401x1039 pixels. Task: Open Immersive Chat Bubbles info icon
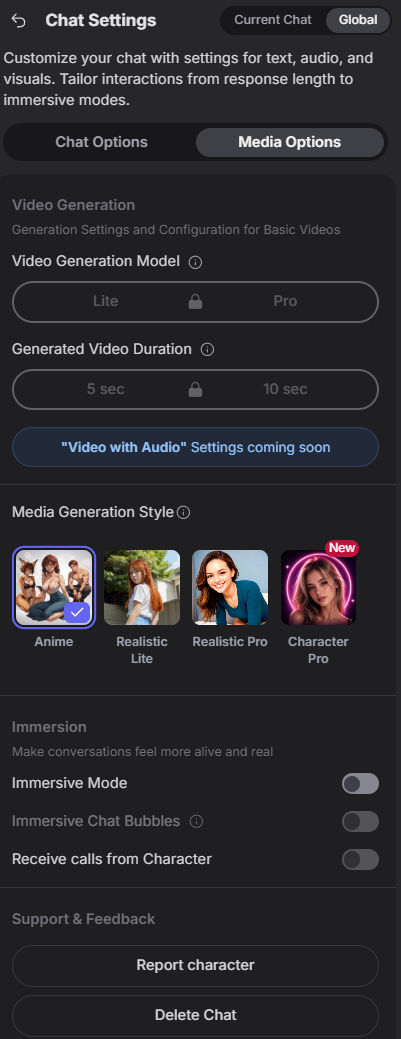click(196, 822)
